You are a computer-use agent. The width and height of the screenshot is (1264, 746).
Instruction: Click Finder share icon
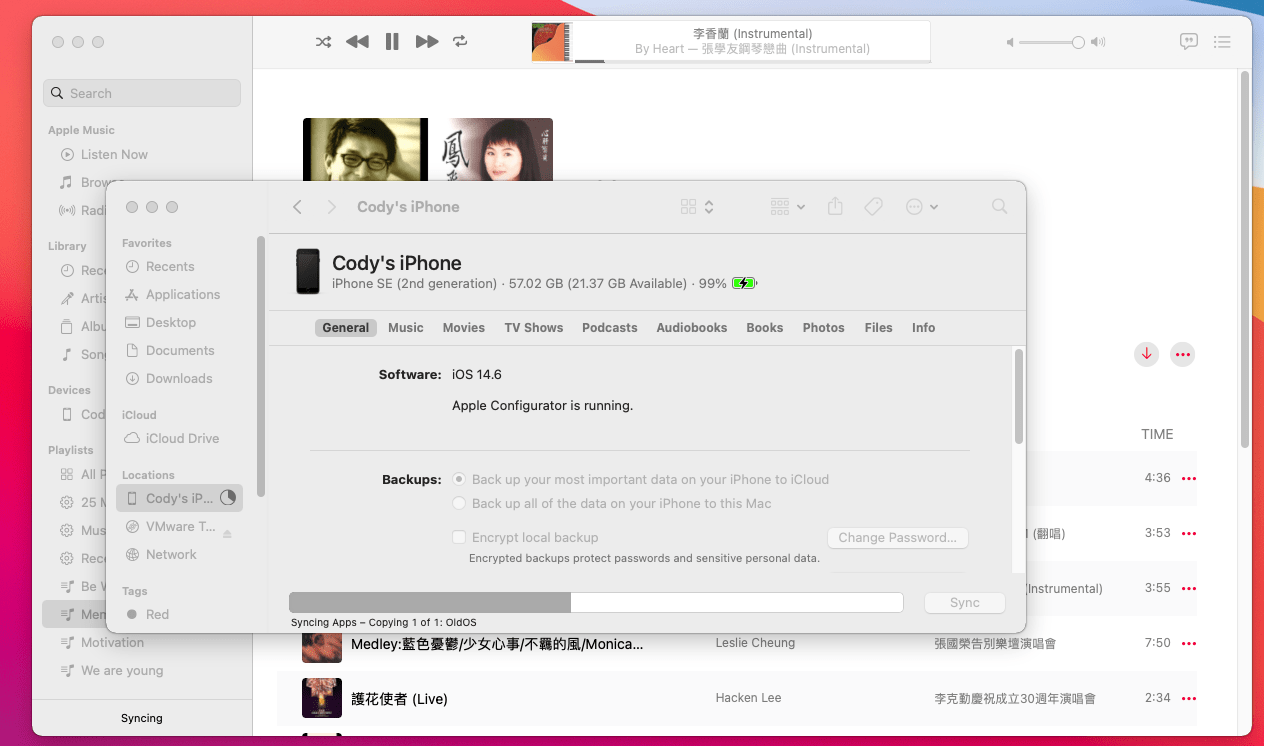point(836,207)
